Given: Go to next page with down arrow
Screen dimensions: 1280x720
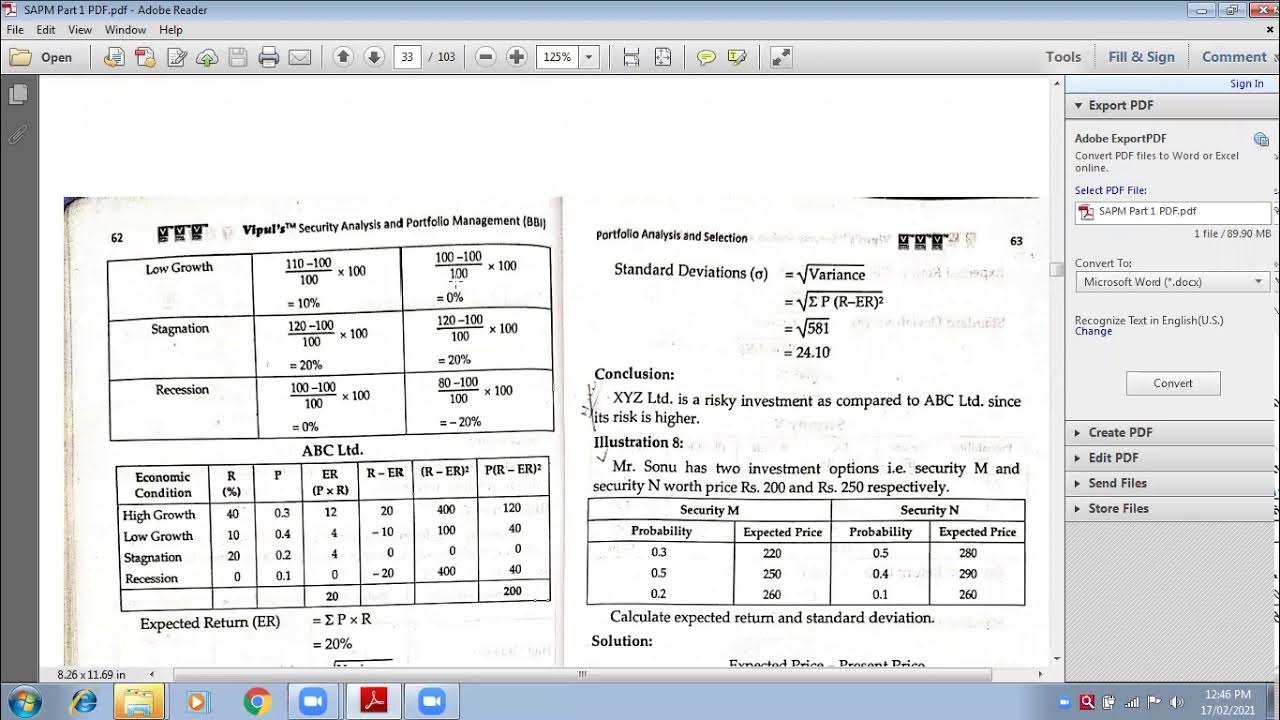Looking at the screenshot, I should click(374, 57).
